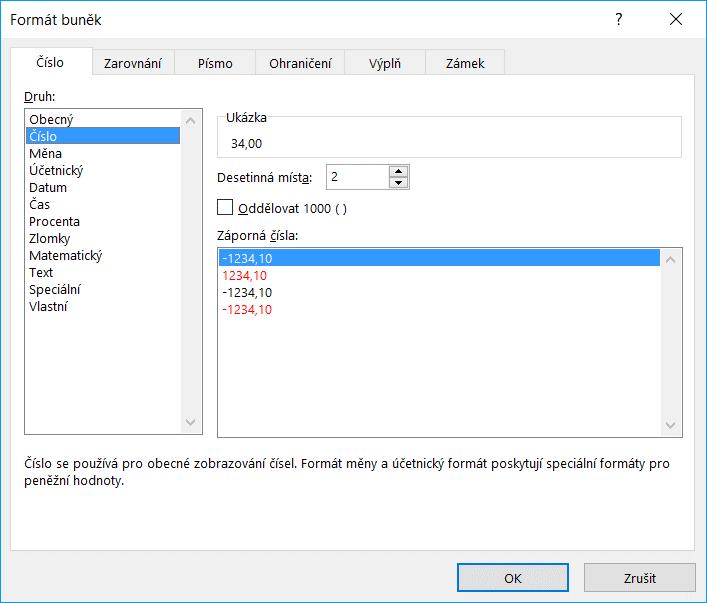Open the Ohraničení tab
707x603 pixels.
click(x=300, y=63)
